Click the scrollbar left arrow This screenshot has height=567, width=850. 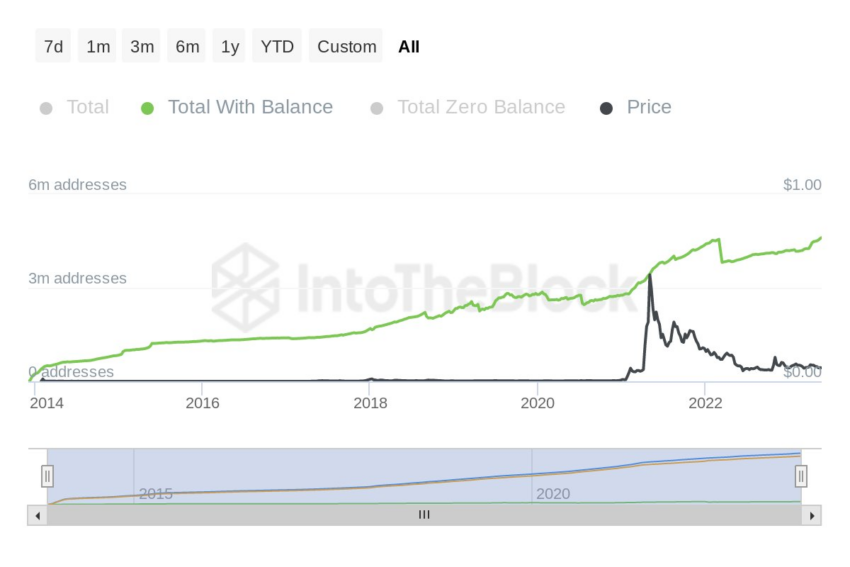(37, 516)
